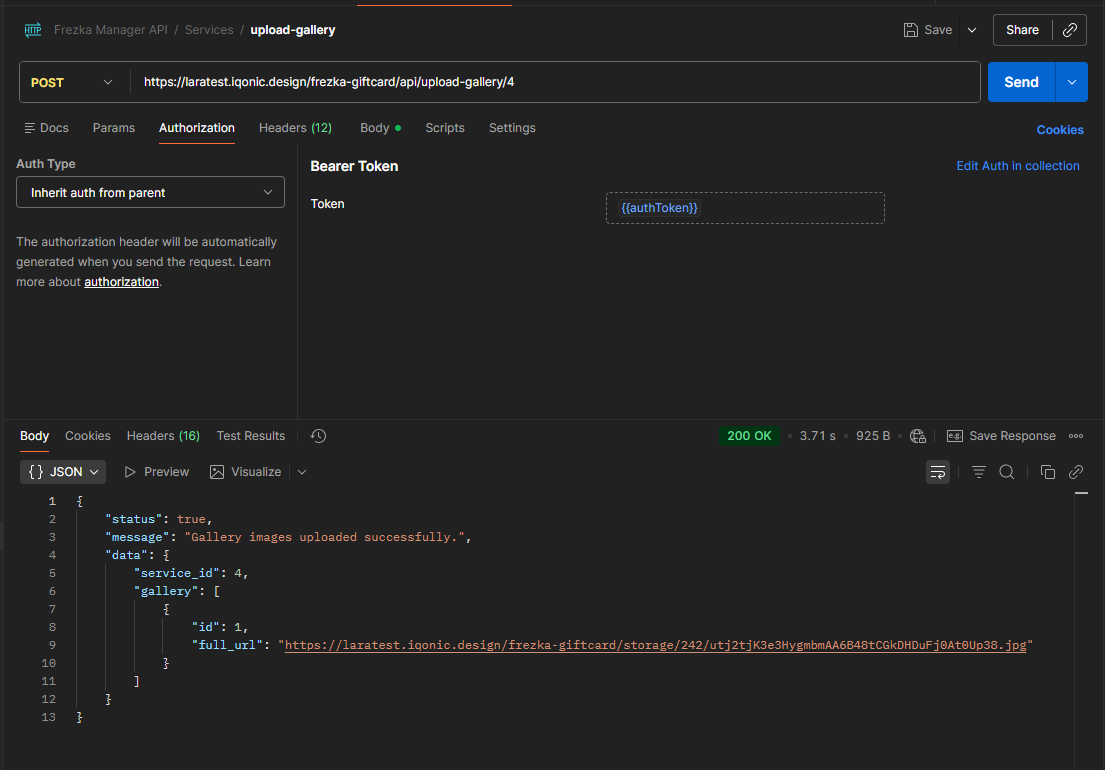This screenshot has width=1105, height=770.
Task: Expand Send options arrow
Action: (1072, 82)
